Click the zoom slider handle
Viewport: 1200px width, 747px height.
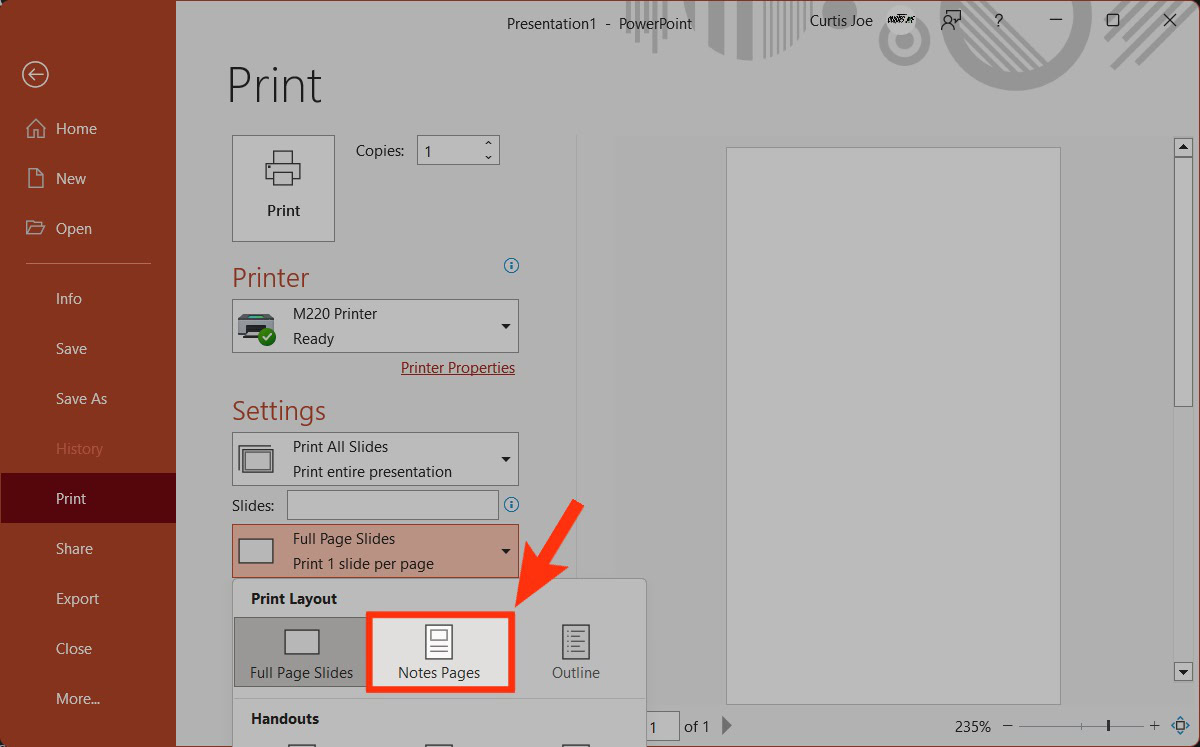(1108, 726)
